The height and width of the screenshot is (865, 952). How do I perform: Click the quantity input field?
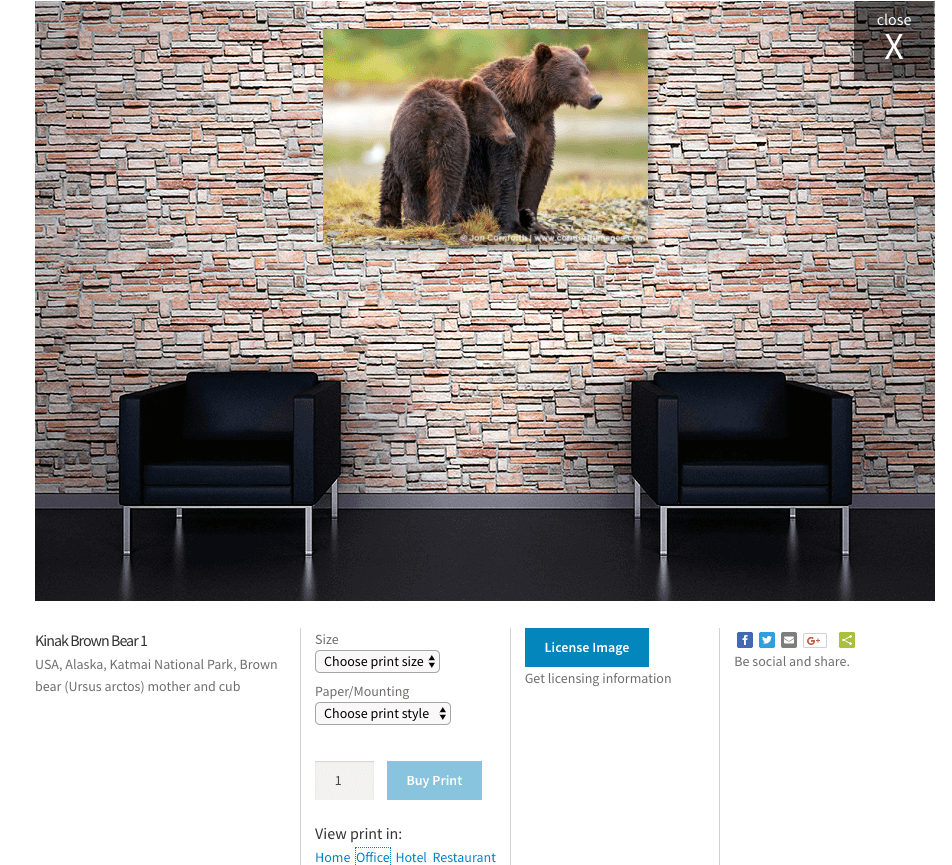coord(344,781)
